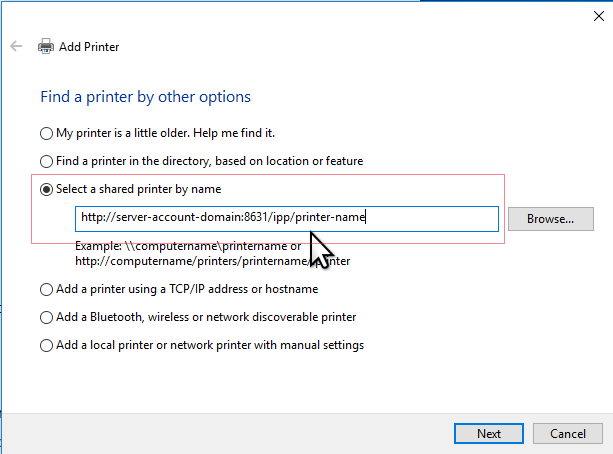Select the 'Select a shared printer by name' radio button
The height and width of the screenshot is (454, 613).
46,189
